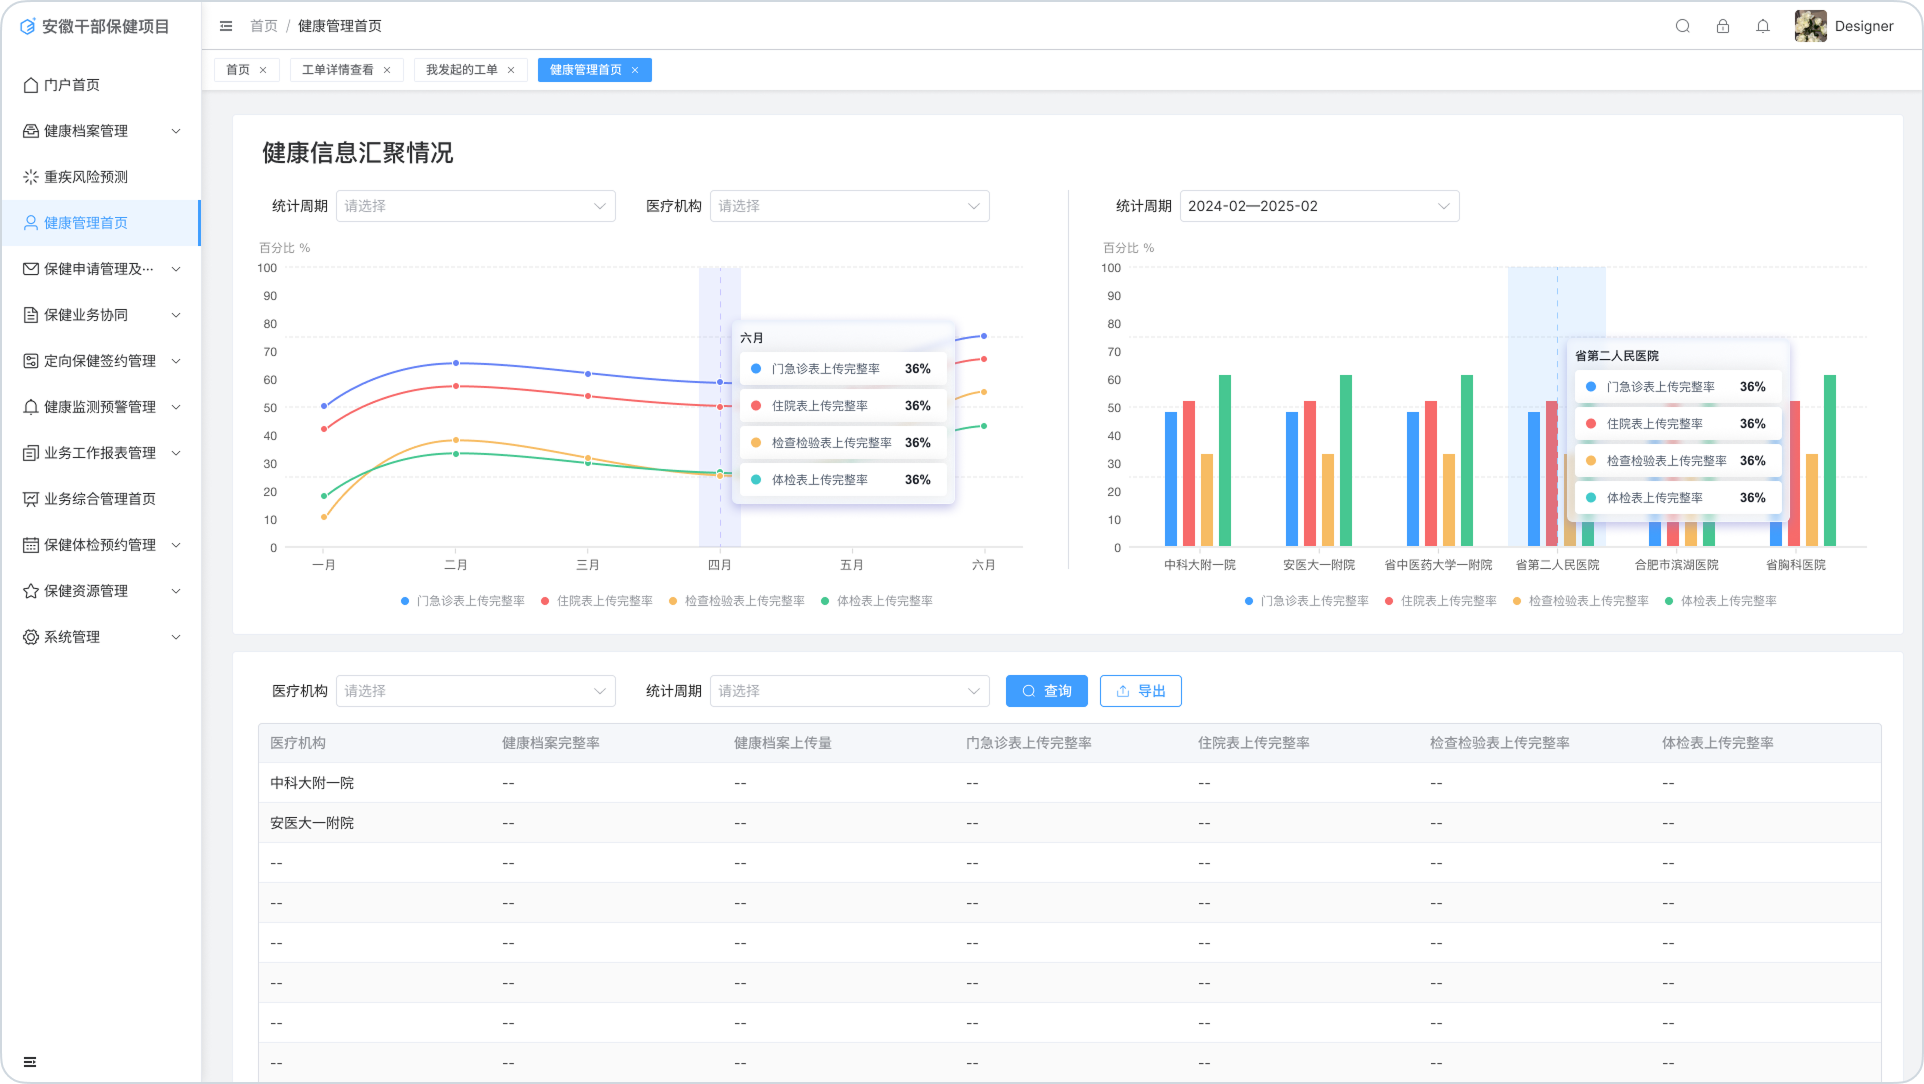Expand 系统管理 submenu chevron

pos(176,637)
